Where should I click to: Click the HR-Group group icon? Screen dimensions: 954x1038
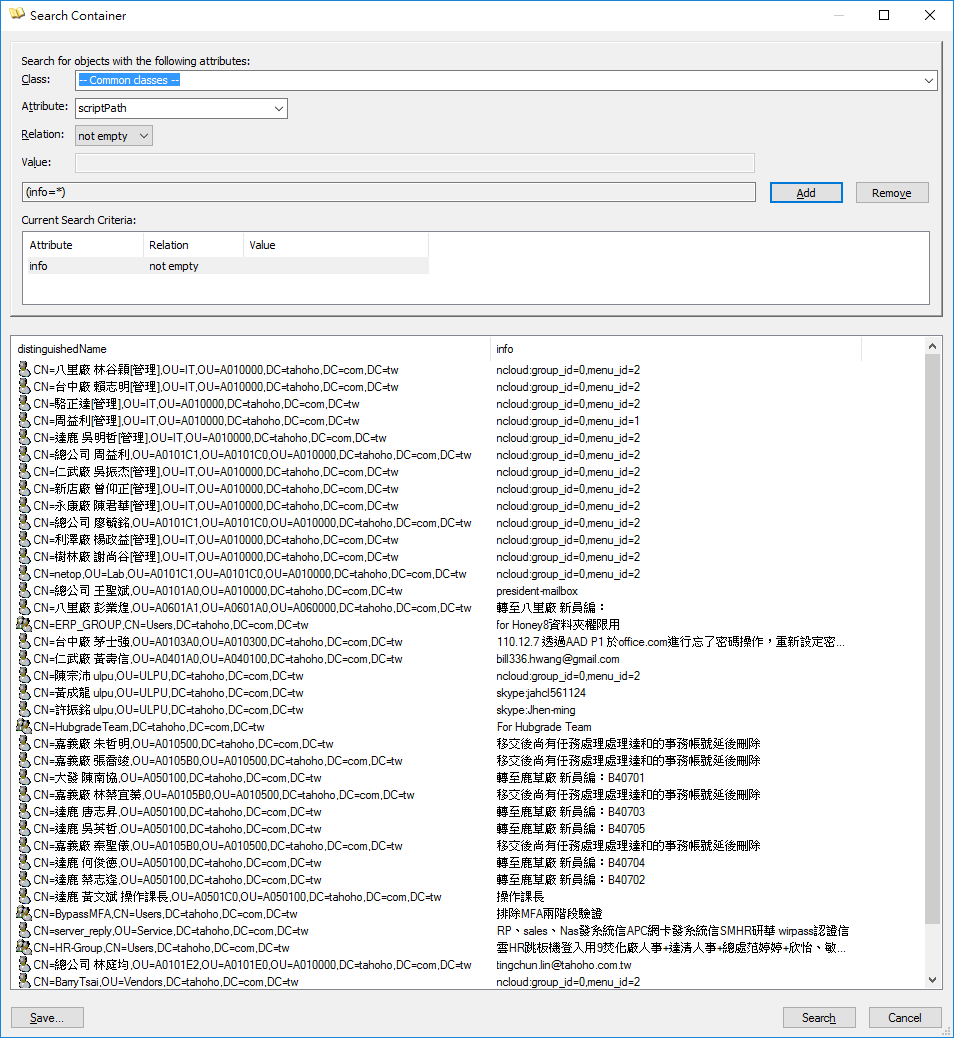[x=24, y=948]
